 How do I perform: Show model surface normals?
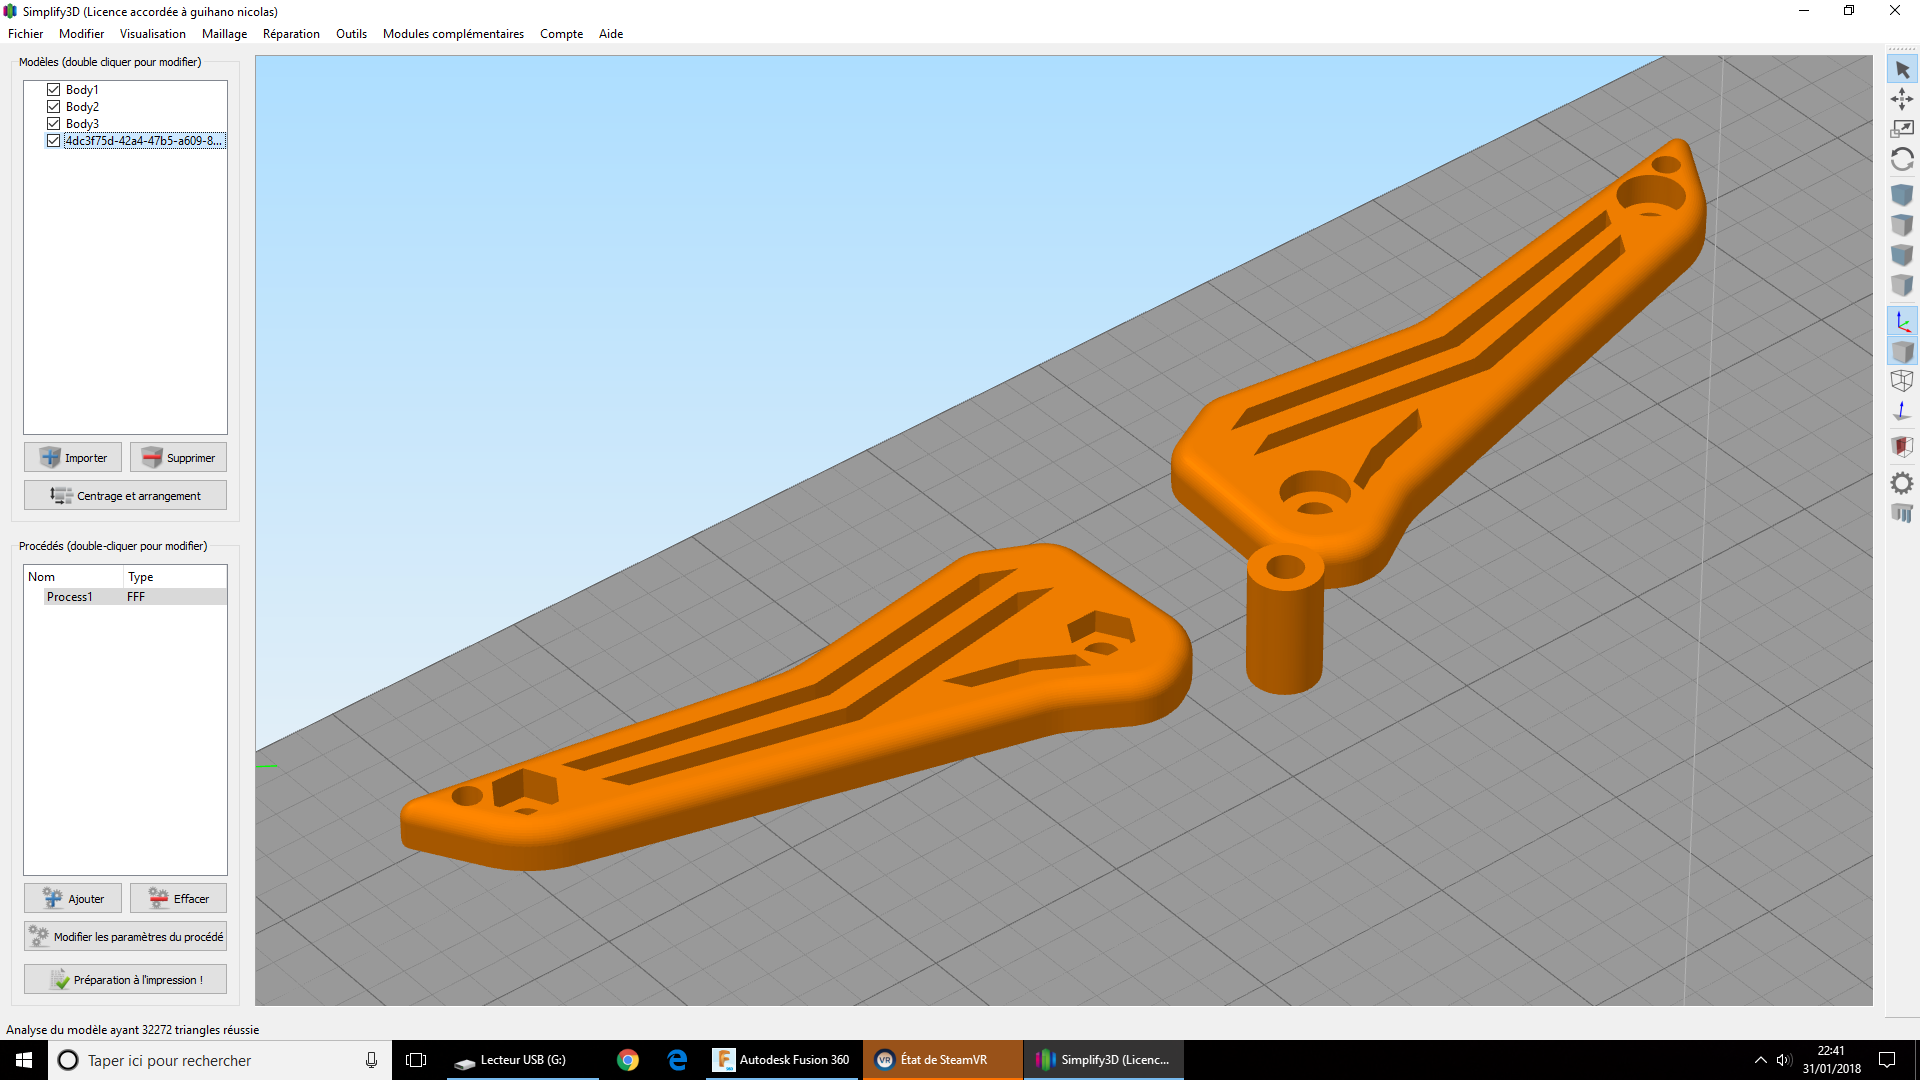(1902, 411)
